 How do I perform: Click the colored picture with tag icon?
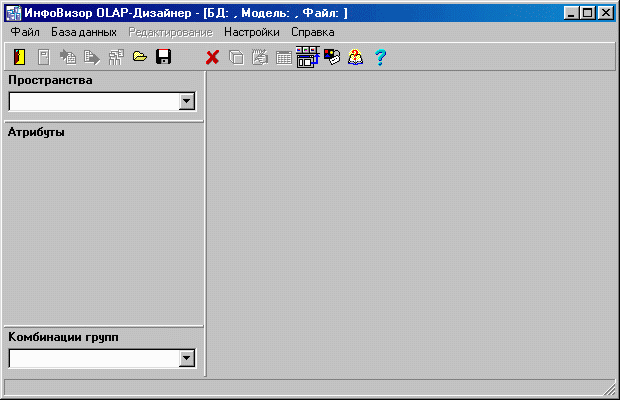(332, 57)
